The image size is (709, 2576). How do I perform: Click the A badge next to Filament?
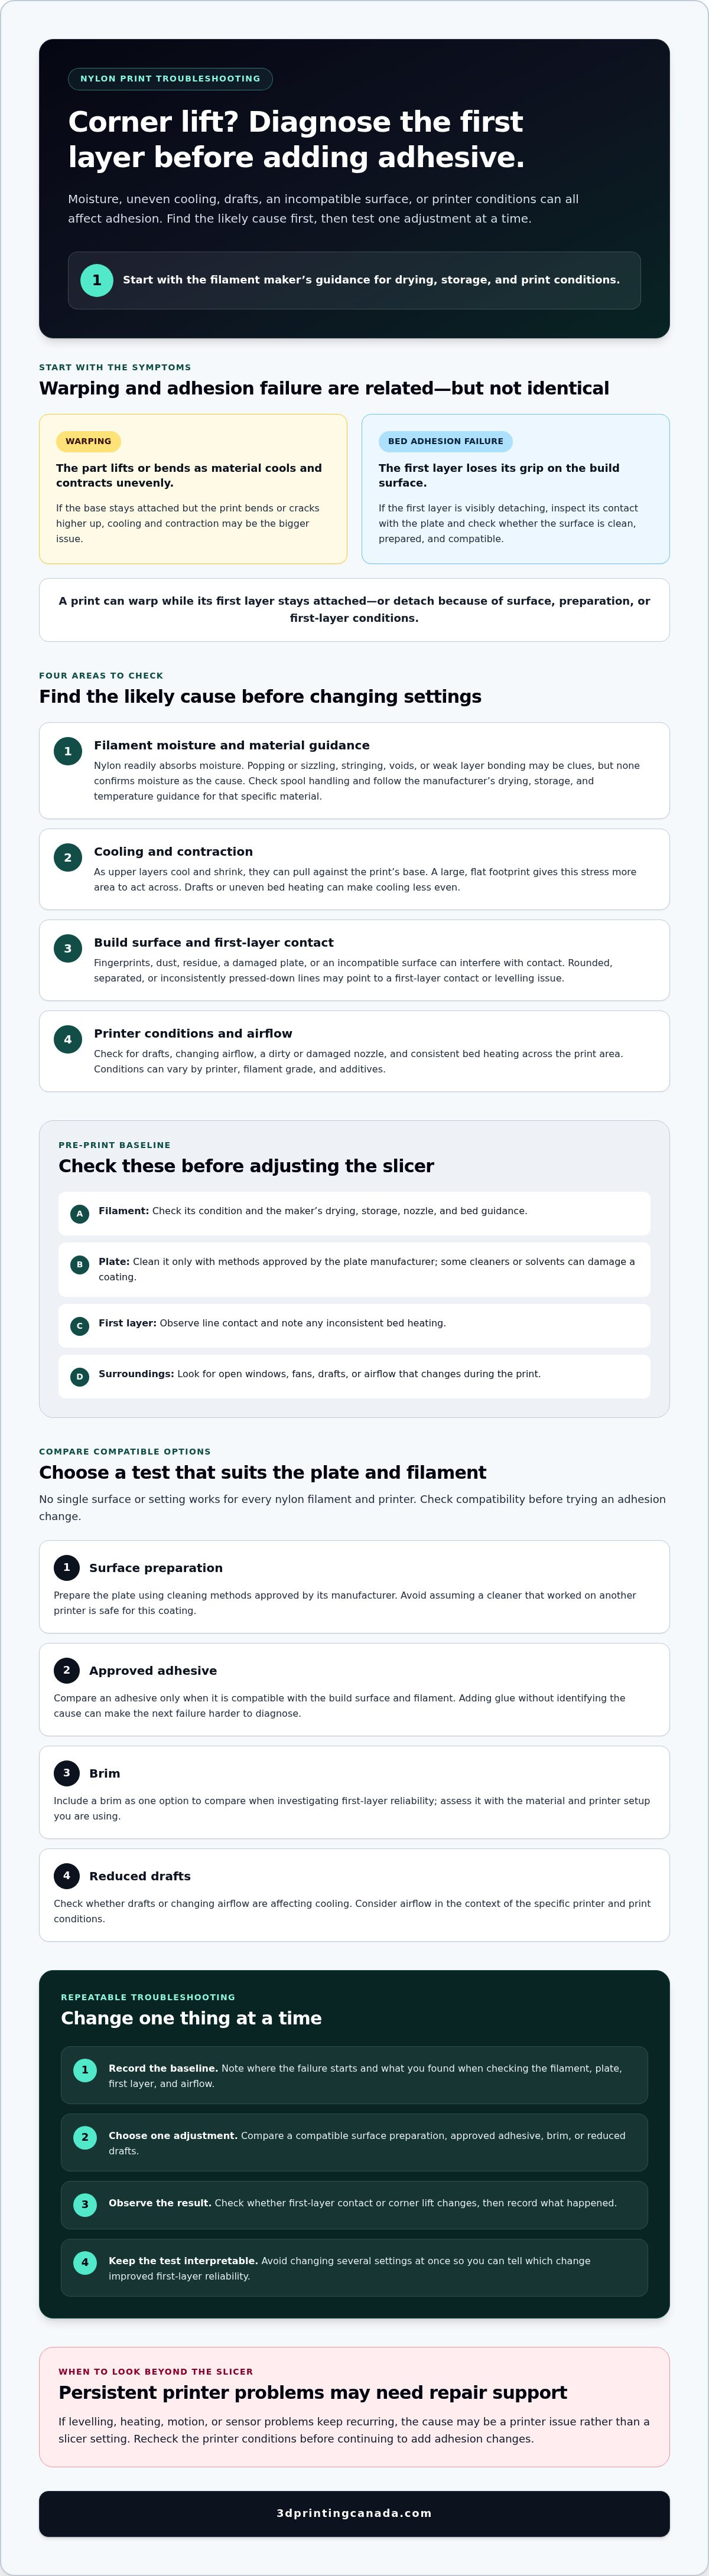click(80, 1214)
